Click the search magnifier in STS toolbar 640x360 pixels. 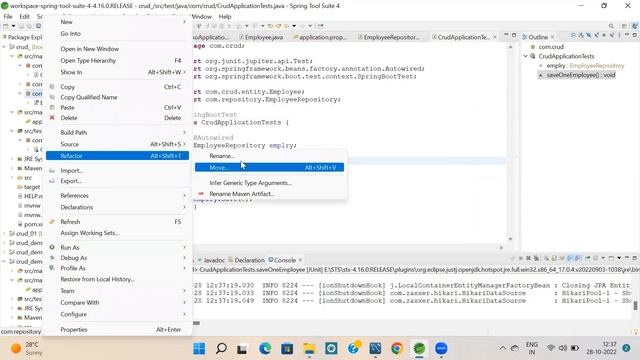point(611,26)
